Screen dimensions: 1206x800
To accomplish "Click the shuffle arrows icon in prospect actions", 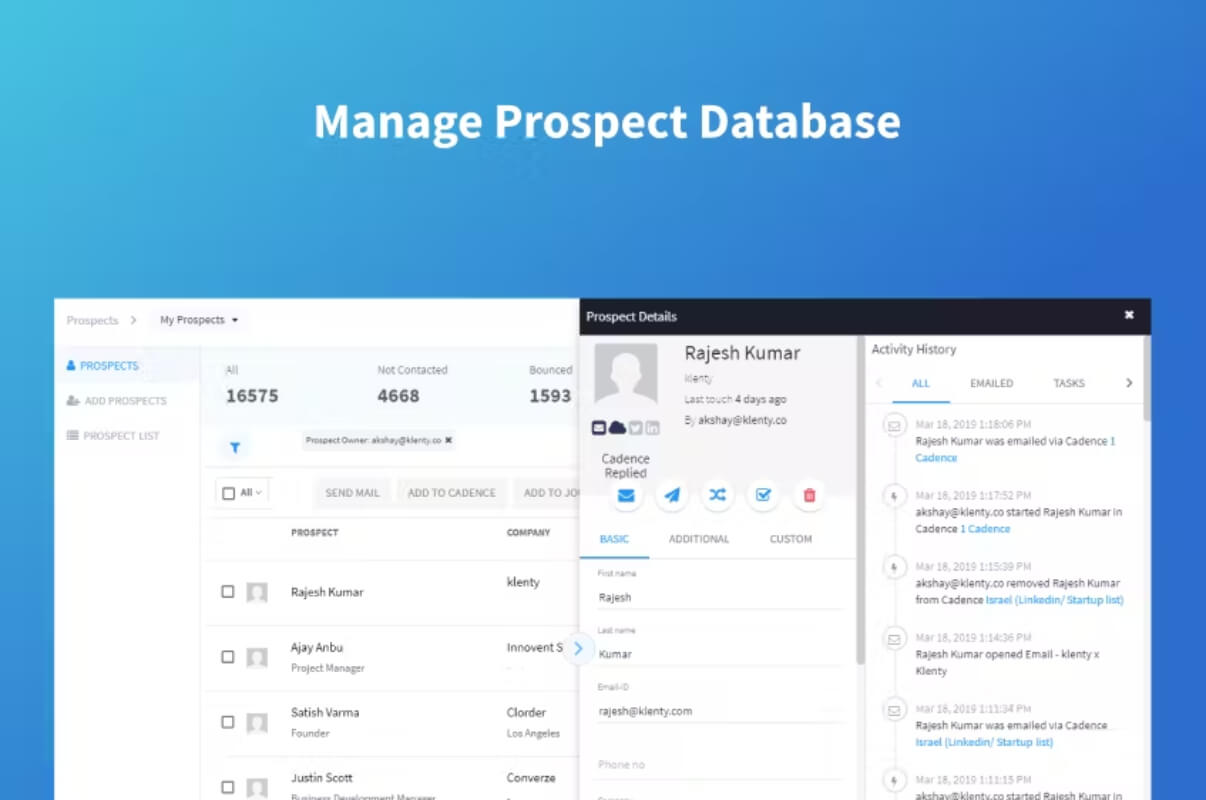I will (717, 495).
